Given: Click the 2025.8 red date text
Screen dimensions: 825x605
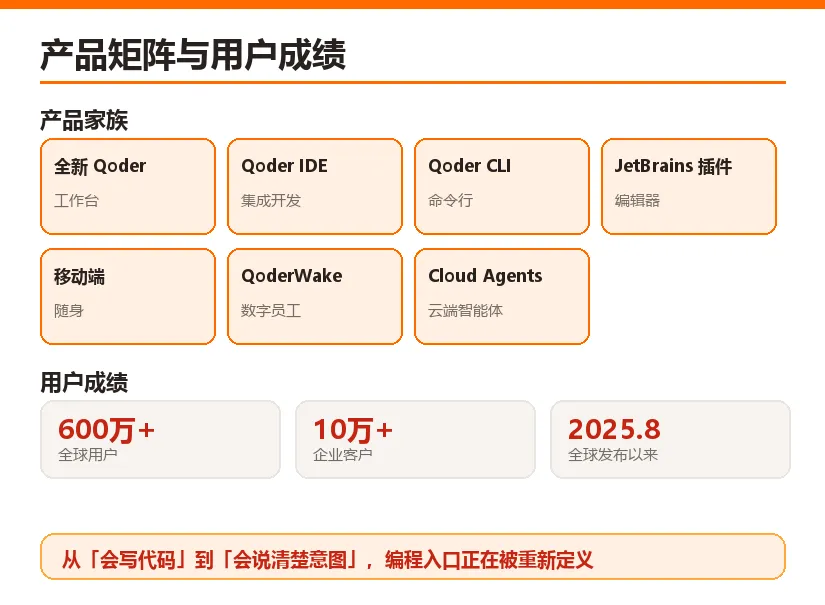Looking at the screenshot, I should (614, 429).
